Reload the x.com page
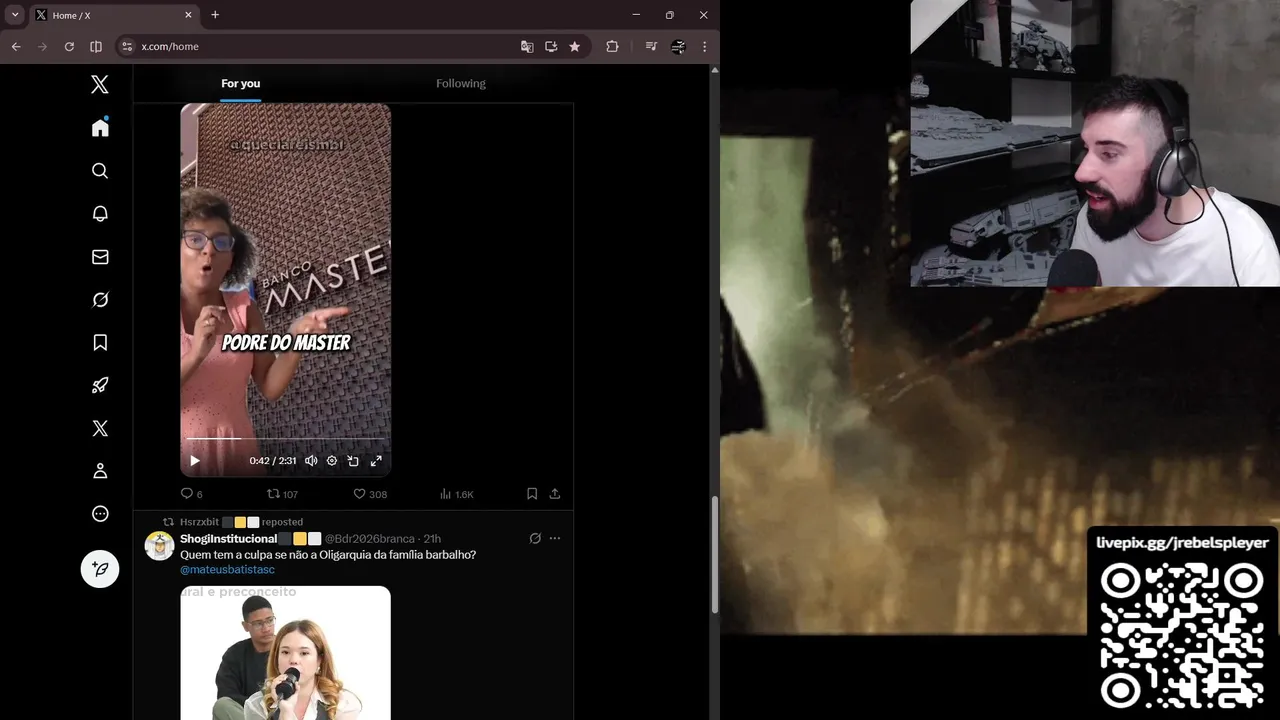 point(69,46)
